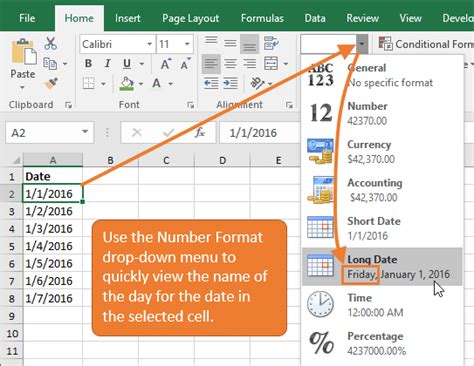Click the Conditional Formatting icon

(386, 44)
